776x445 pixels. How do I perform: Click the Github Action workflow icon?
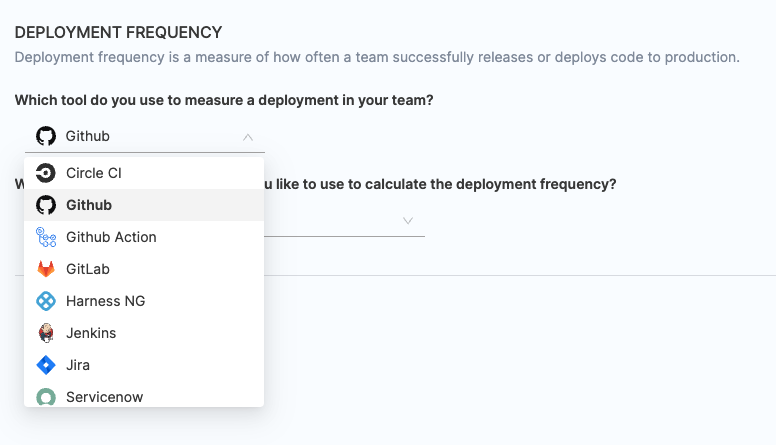pos(45,237)
